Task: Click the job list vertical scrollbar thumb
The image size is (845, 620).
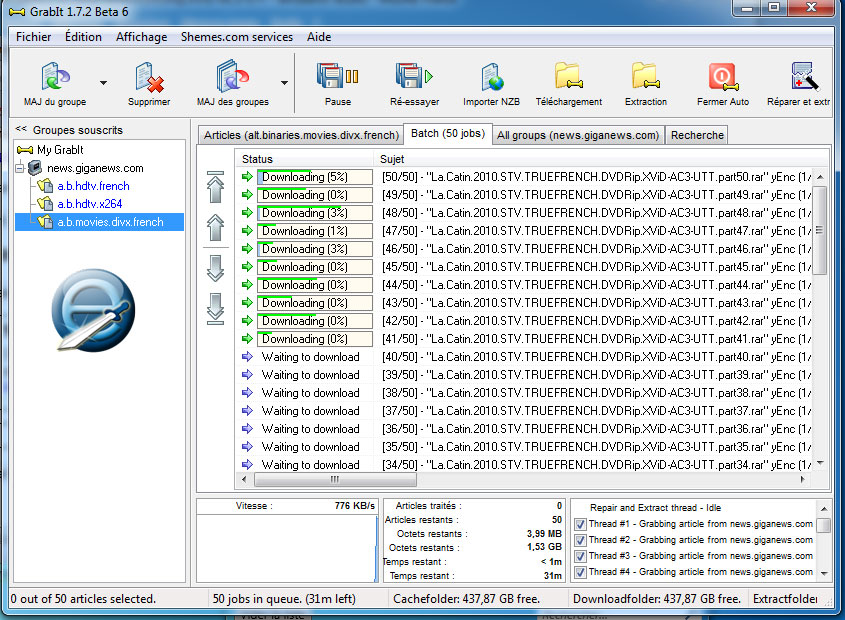Action: pyautogui.click(x=819, y=230)
